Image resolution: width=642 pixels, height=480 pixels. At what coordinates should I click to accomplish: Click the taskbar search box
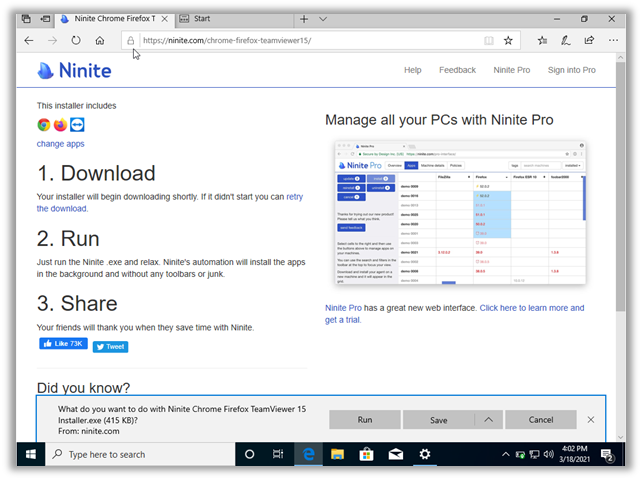click(140, 454)
